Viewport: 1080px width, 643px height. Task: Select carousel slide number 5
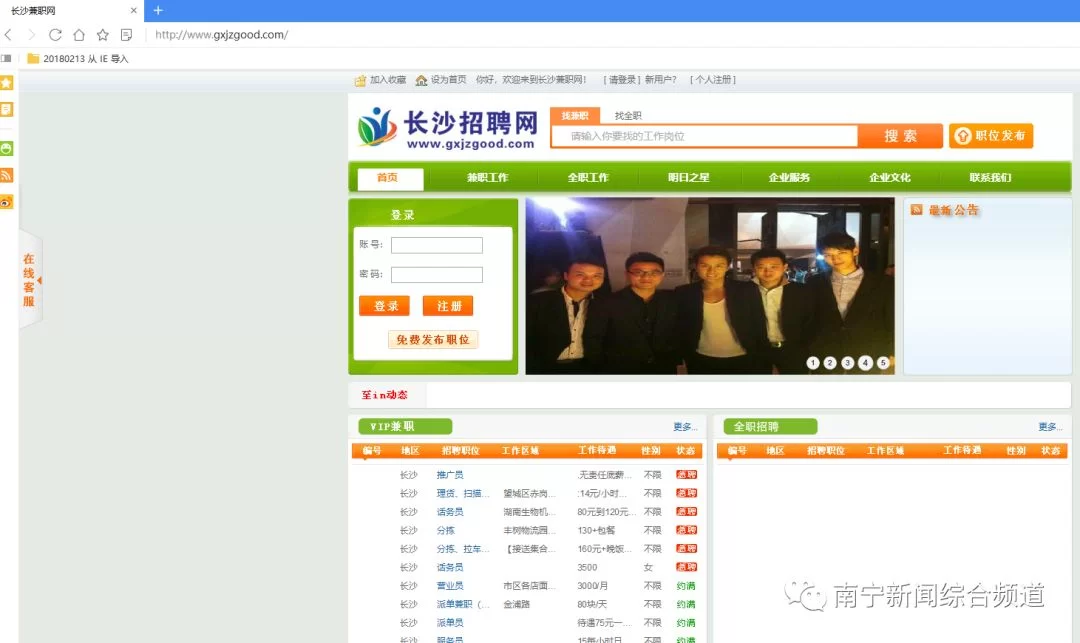880,363
